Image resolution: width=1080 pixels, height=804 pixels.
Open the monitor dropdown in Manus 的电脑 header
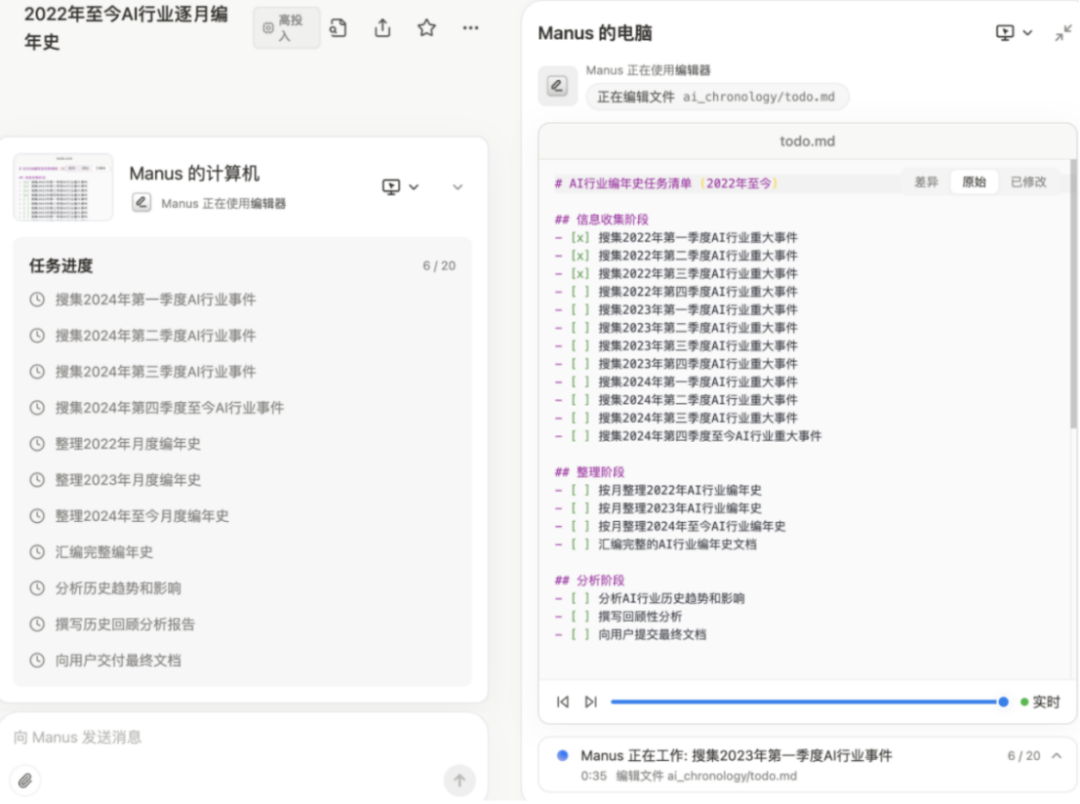(x=1014, y=33)
